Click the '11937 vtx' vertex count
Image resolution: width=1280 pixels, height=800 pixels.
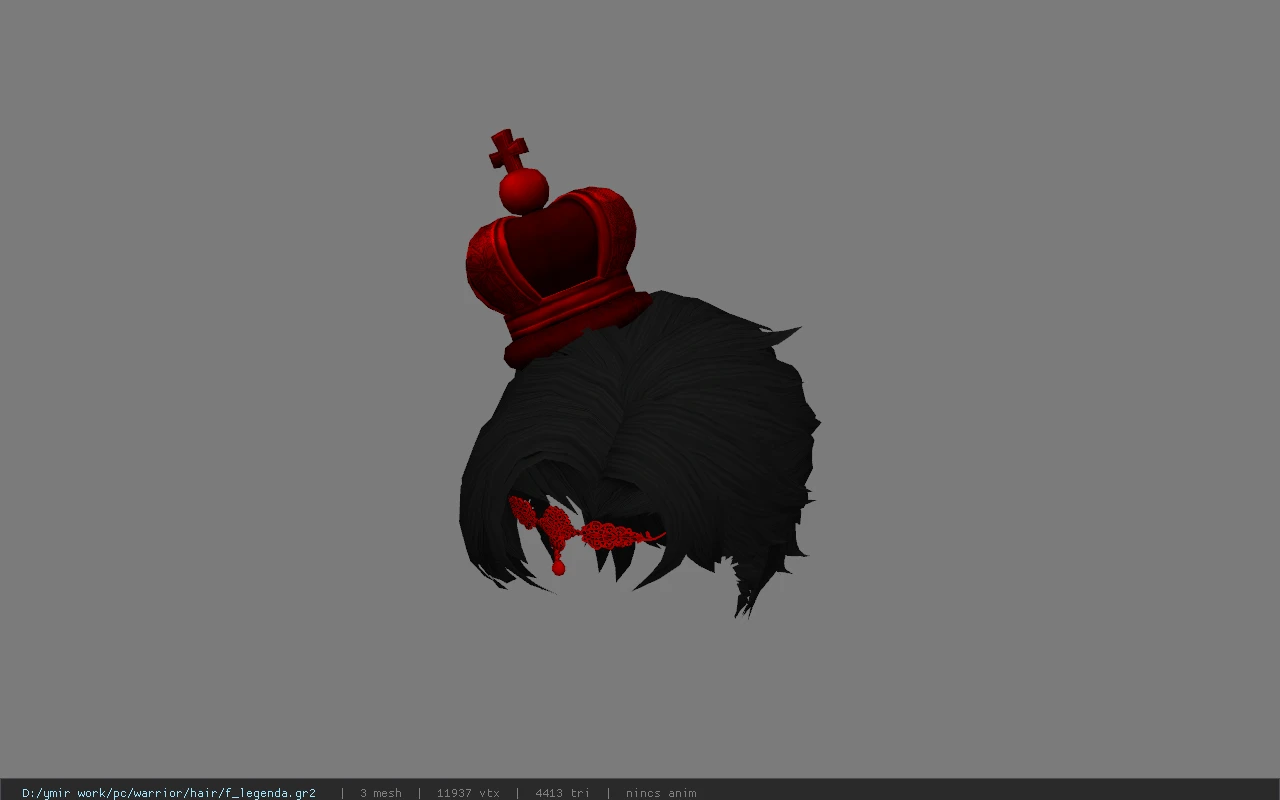click(468, 793)
